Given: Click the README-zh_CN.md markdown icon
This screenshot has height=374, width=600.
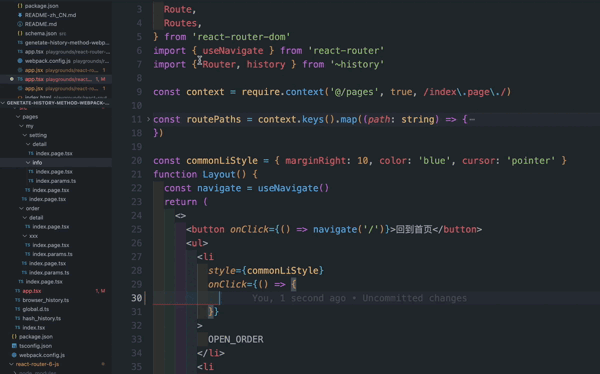Looking at the screenshot, I should point(20,15).
